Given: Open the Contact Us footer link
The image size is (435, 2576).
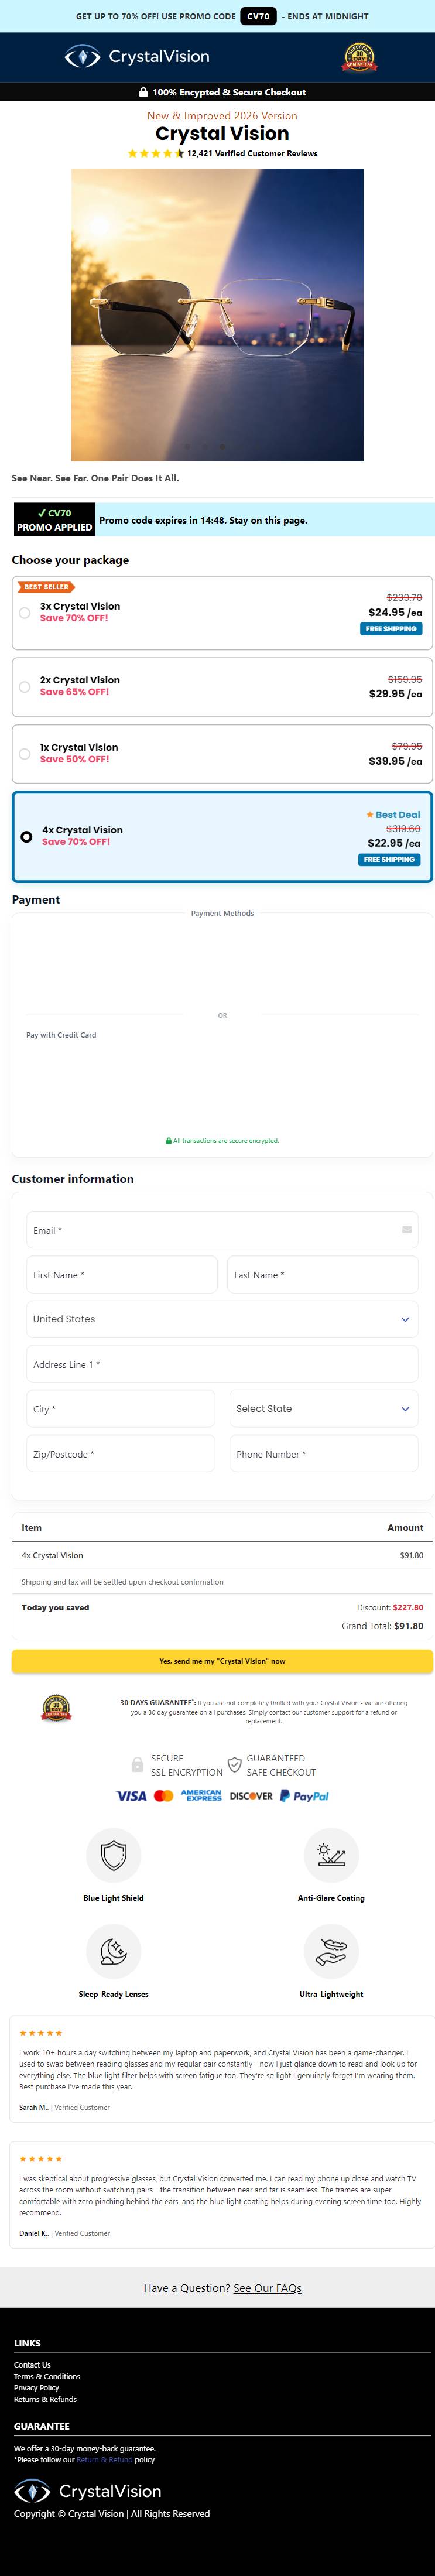Looking at the screenshot, I should coord(32,2365).
